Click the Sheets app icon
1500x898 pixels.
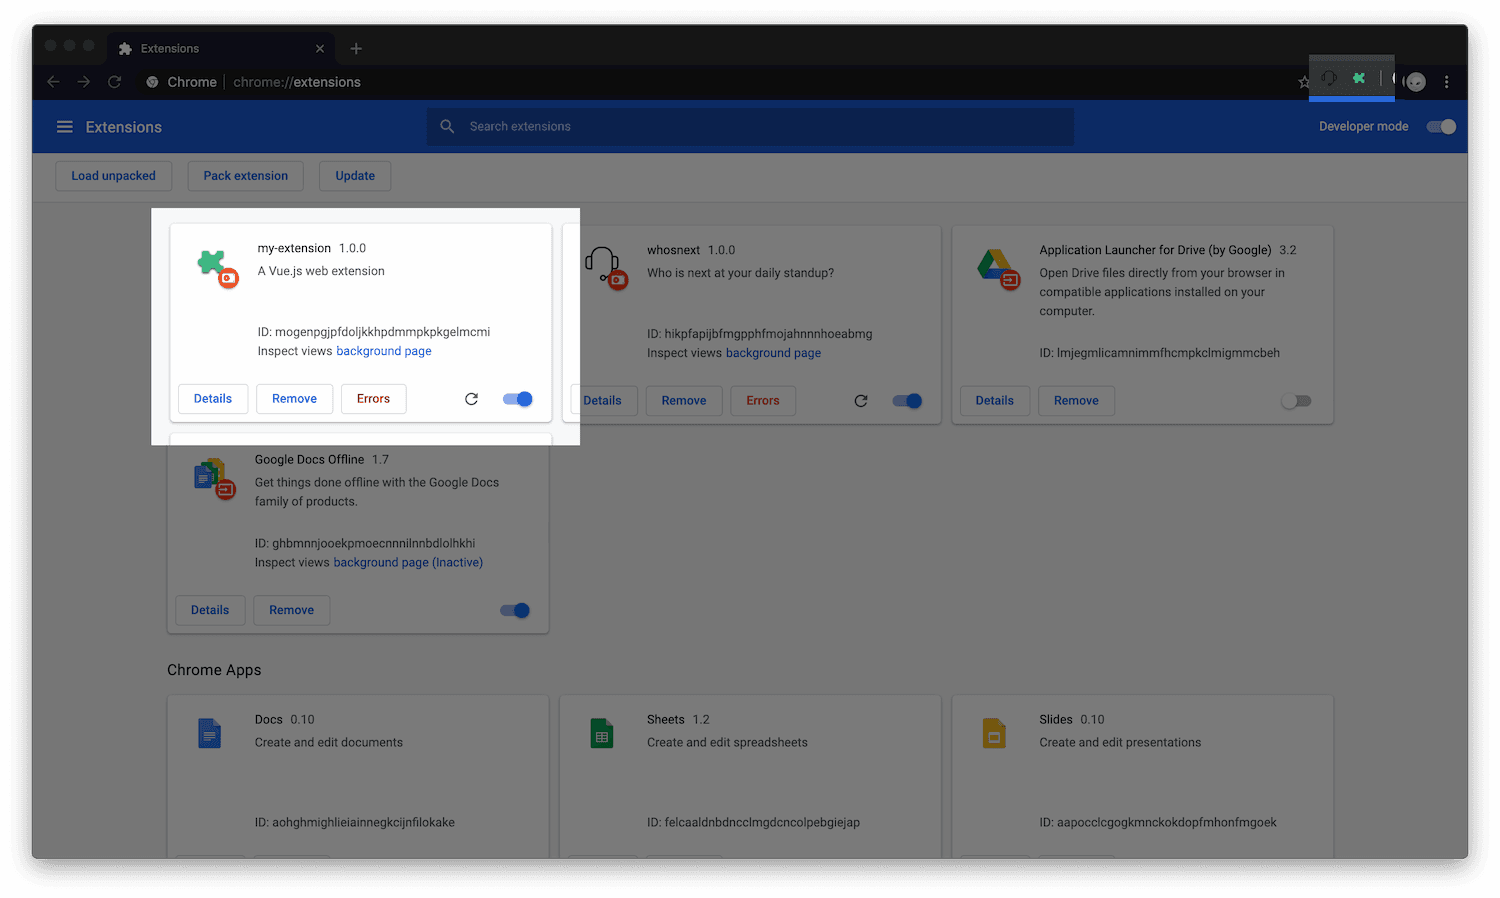click(601, 733)
